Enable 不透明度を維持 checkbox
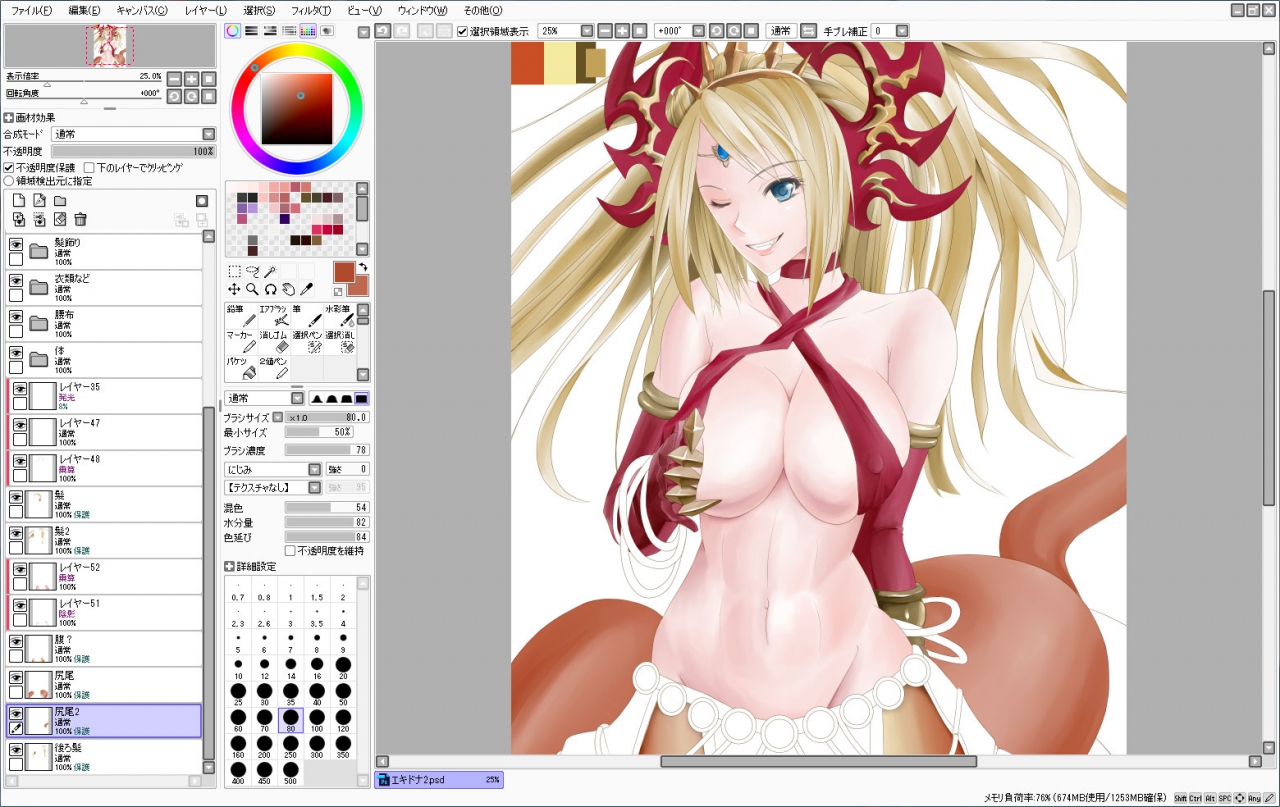The width and height of the screenshot is (1280, 807). pos(290,550)
